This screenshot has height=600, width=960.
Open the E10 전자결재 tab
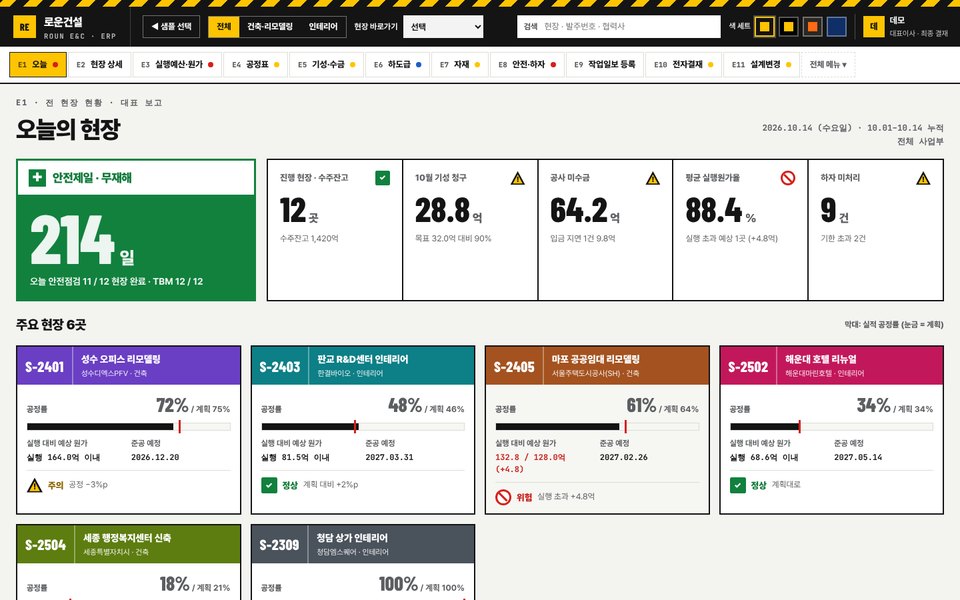coord(683,64)
